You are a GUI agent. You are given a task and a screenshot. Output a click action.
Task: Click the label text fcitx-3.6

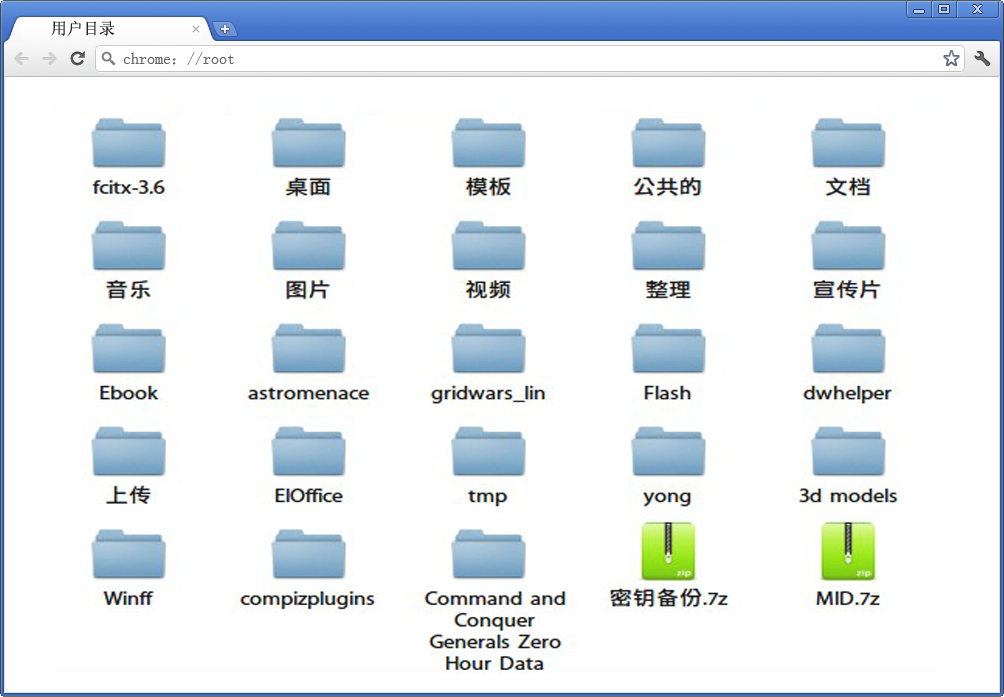tap(129, 187)
